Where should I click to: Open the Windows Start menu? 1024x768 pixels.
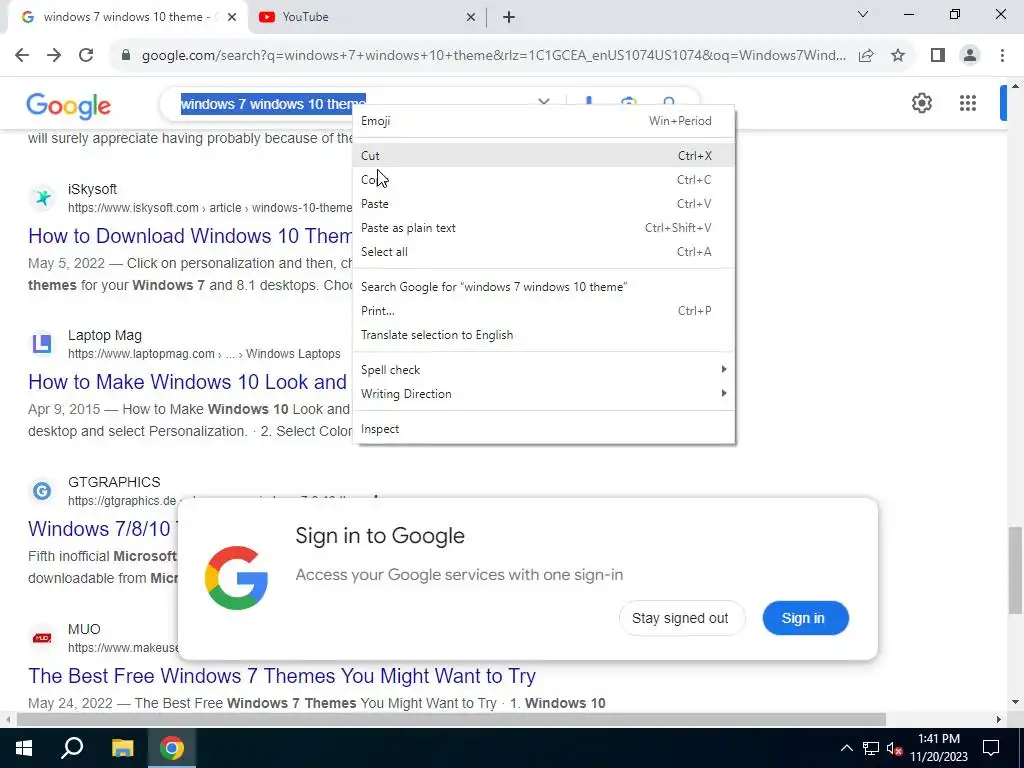[24, 748]
